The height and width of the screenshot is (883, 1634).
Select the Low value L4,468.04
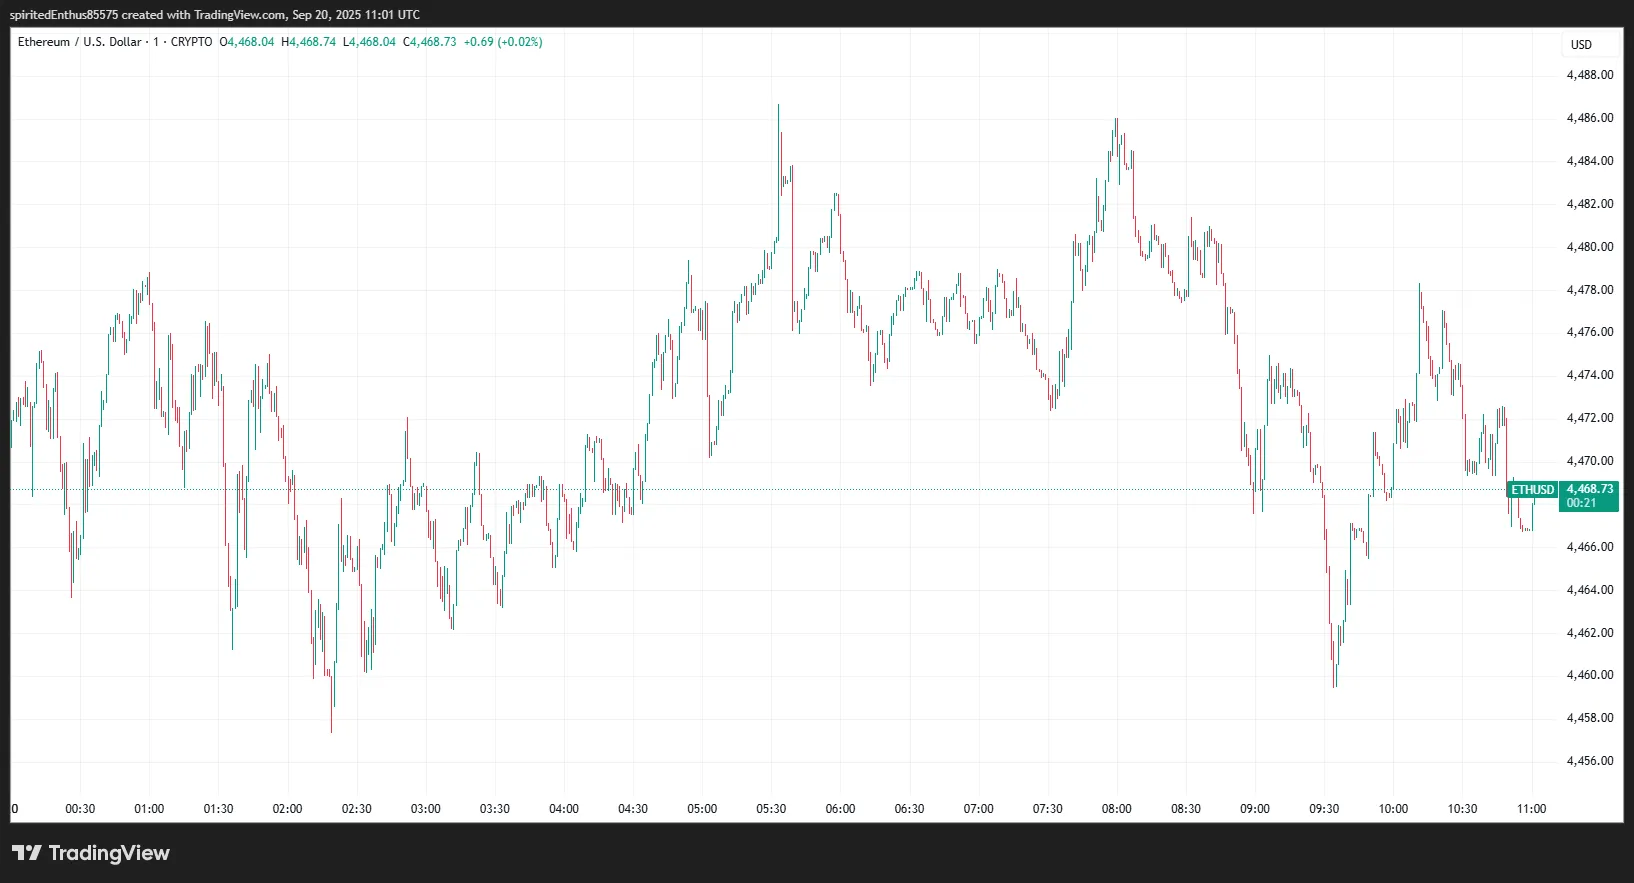pyautogui.click(x=370, y=42)
